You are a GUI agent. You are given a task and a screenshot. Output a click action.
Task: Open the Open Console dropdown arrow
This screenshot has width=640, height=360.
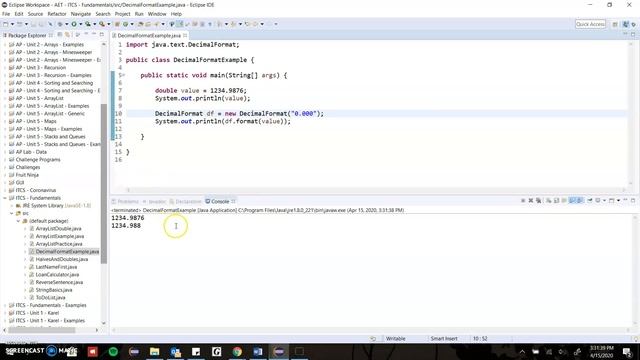[x=618, y=200]
